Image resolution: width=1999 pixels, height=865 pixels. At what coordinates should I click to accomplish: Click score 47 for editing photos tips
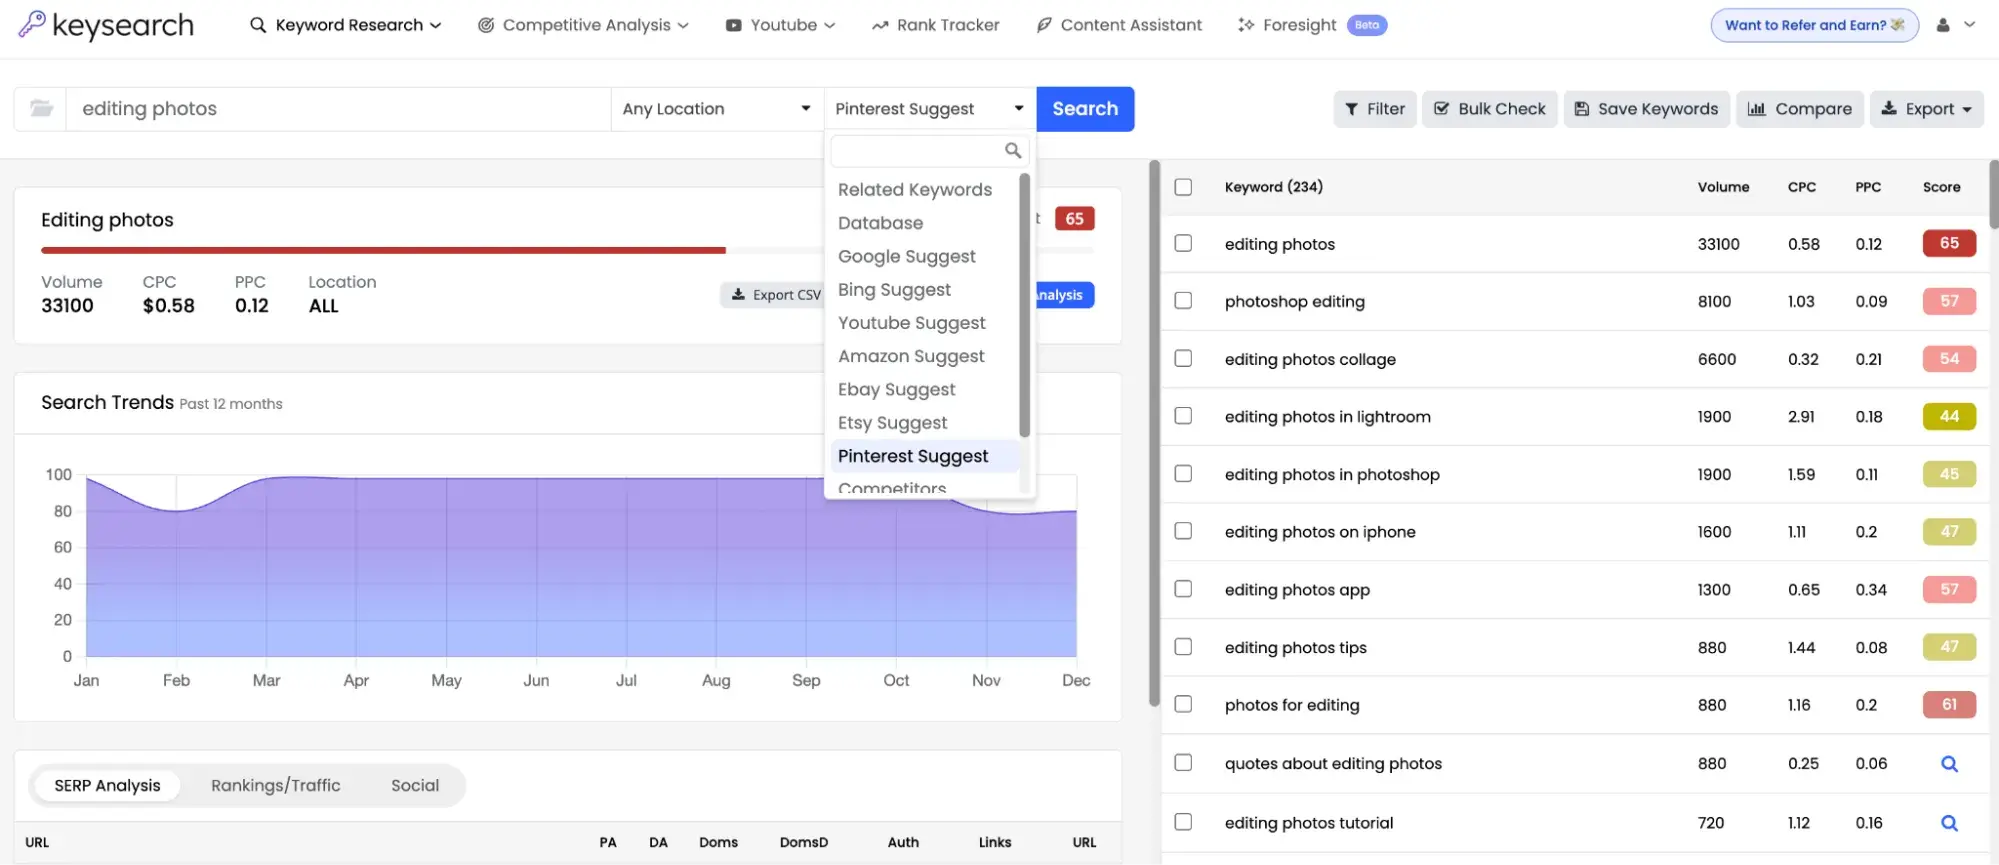pos(1949,647)
